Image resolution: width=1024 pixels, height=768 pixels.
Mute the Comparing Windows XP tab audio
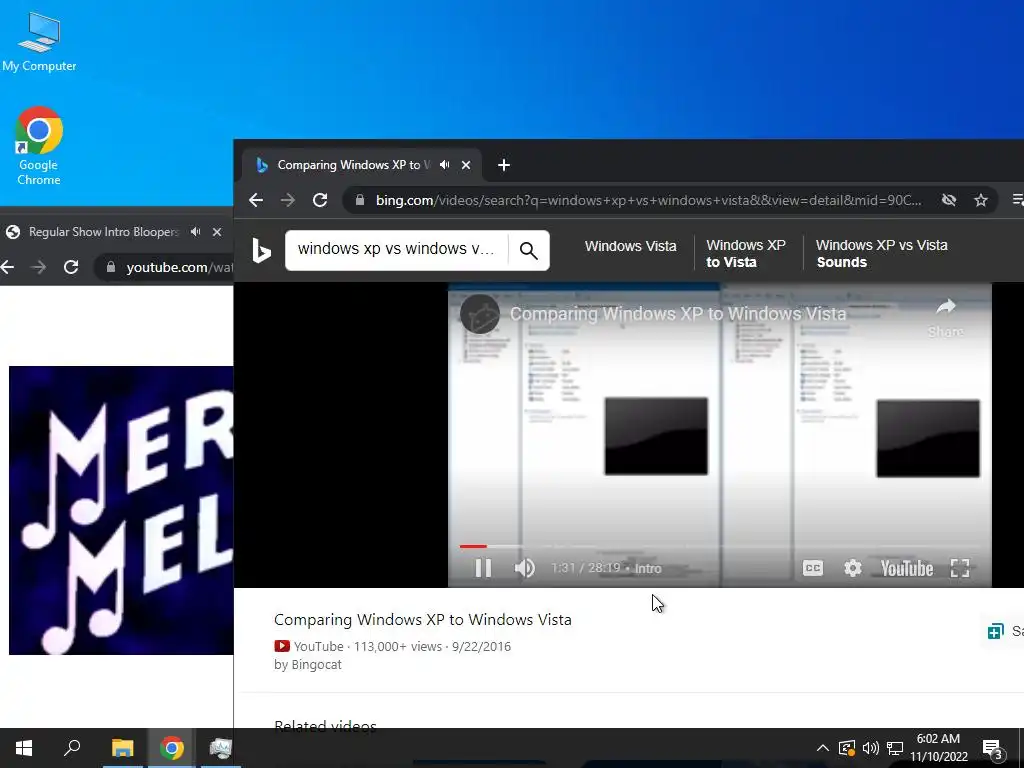tap(445, 165)
